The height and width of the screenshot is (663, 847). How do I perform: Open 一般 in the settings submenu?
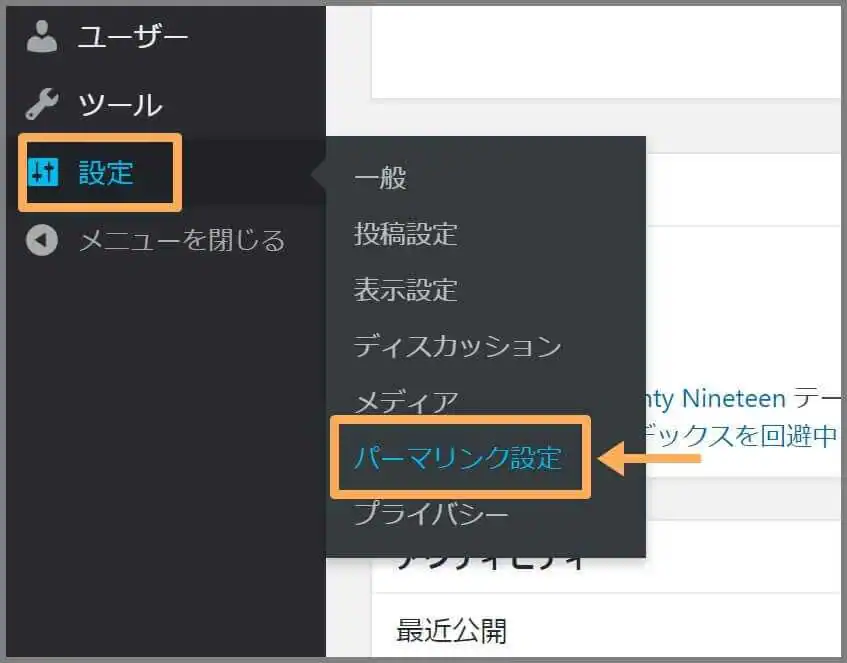[380, 178]
